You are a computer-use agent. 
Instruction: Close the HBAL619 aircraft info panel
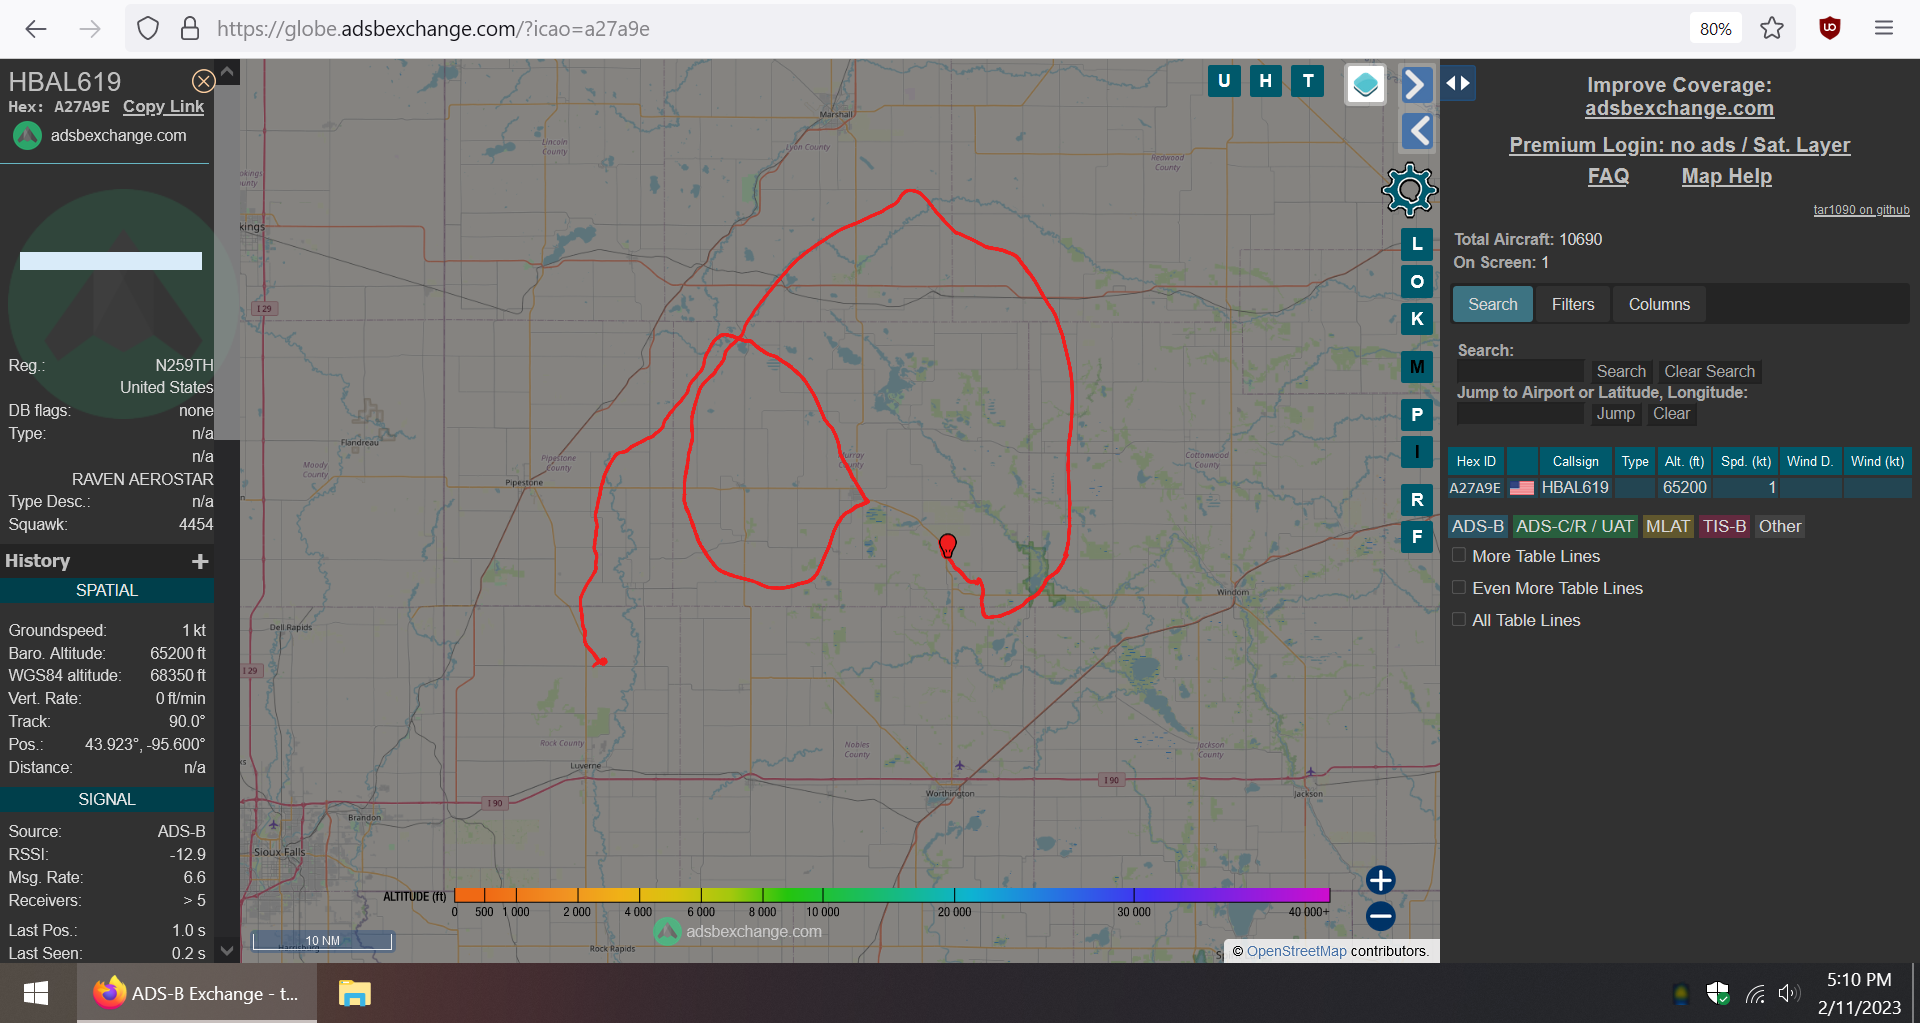pyautogui.click(x=203, y=81)
